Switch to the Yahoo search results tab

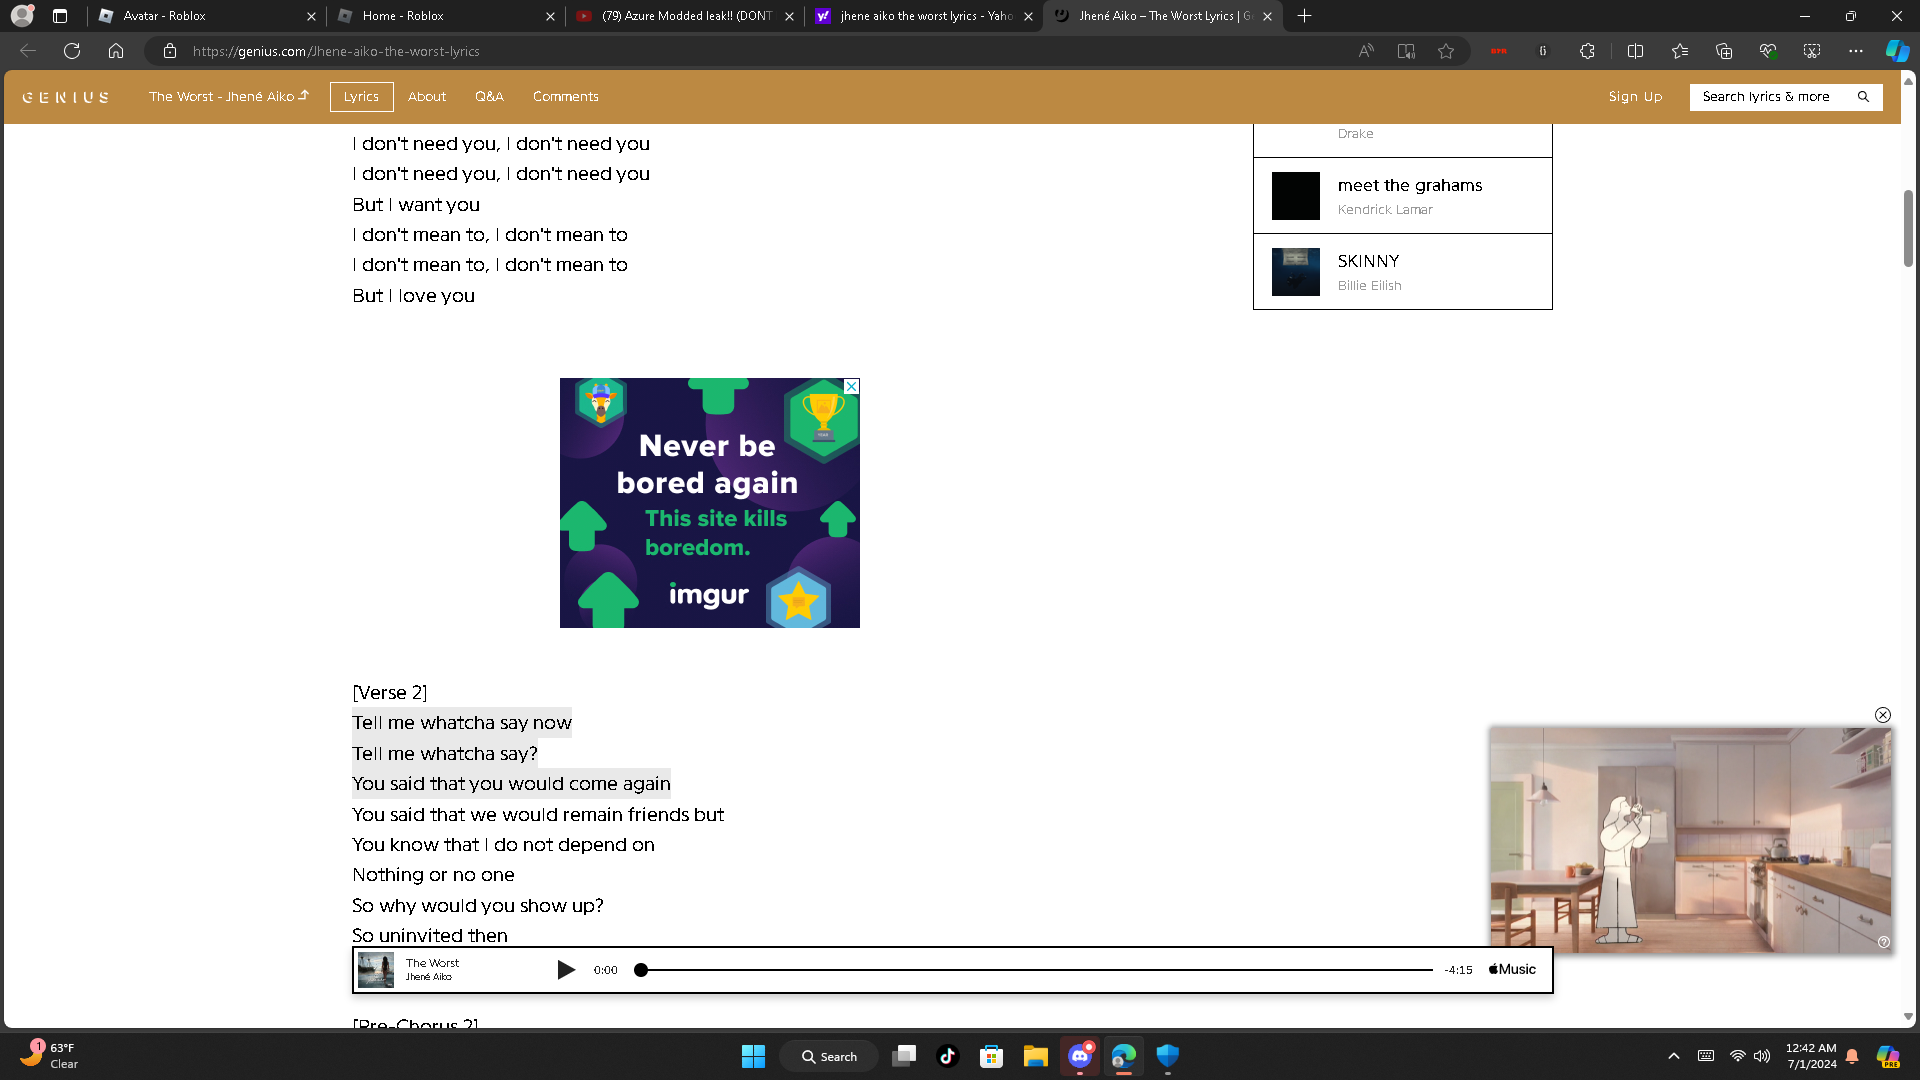(924, 16)
